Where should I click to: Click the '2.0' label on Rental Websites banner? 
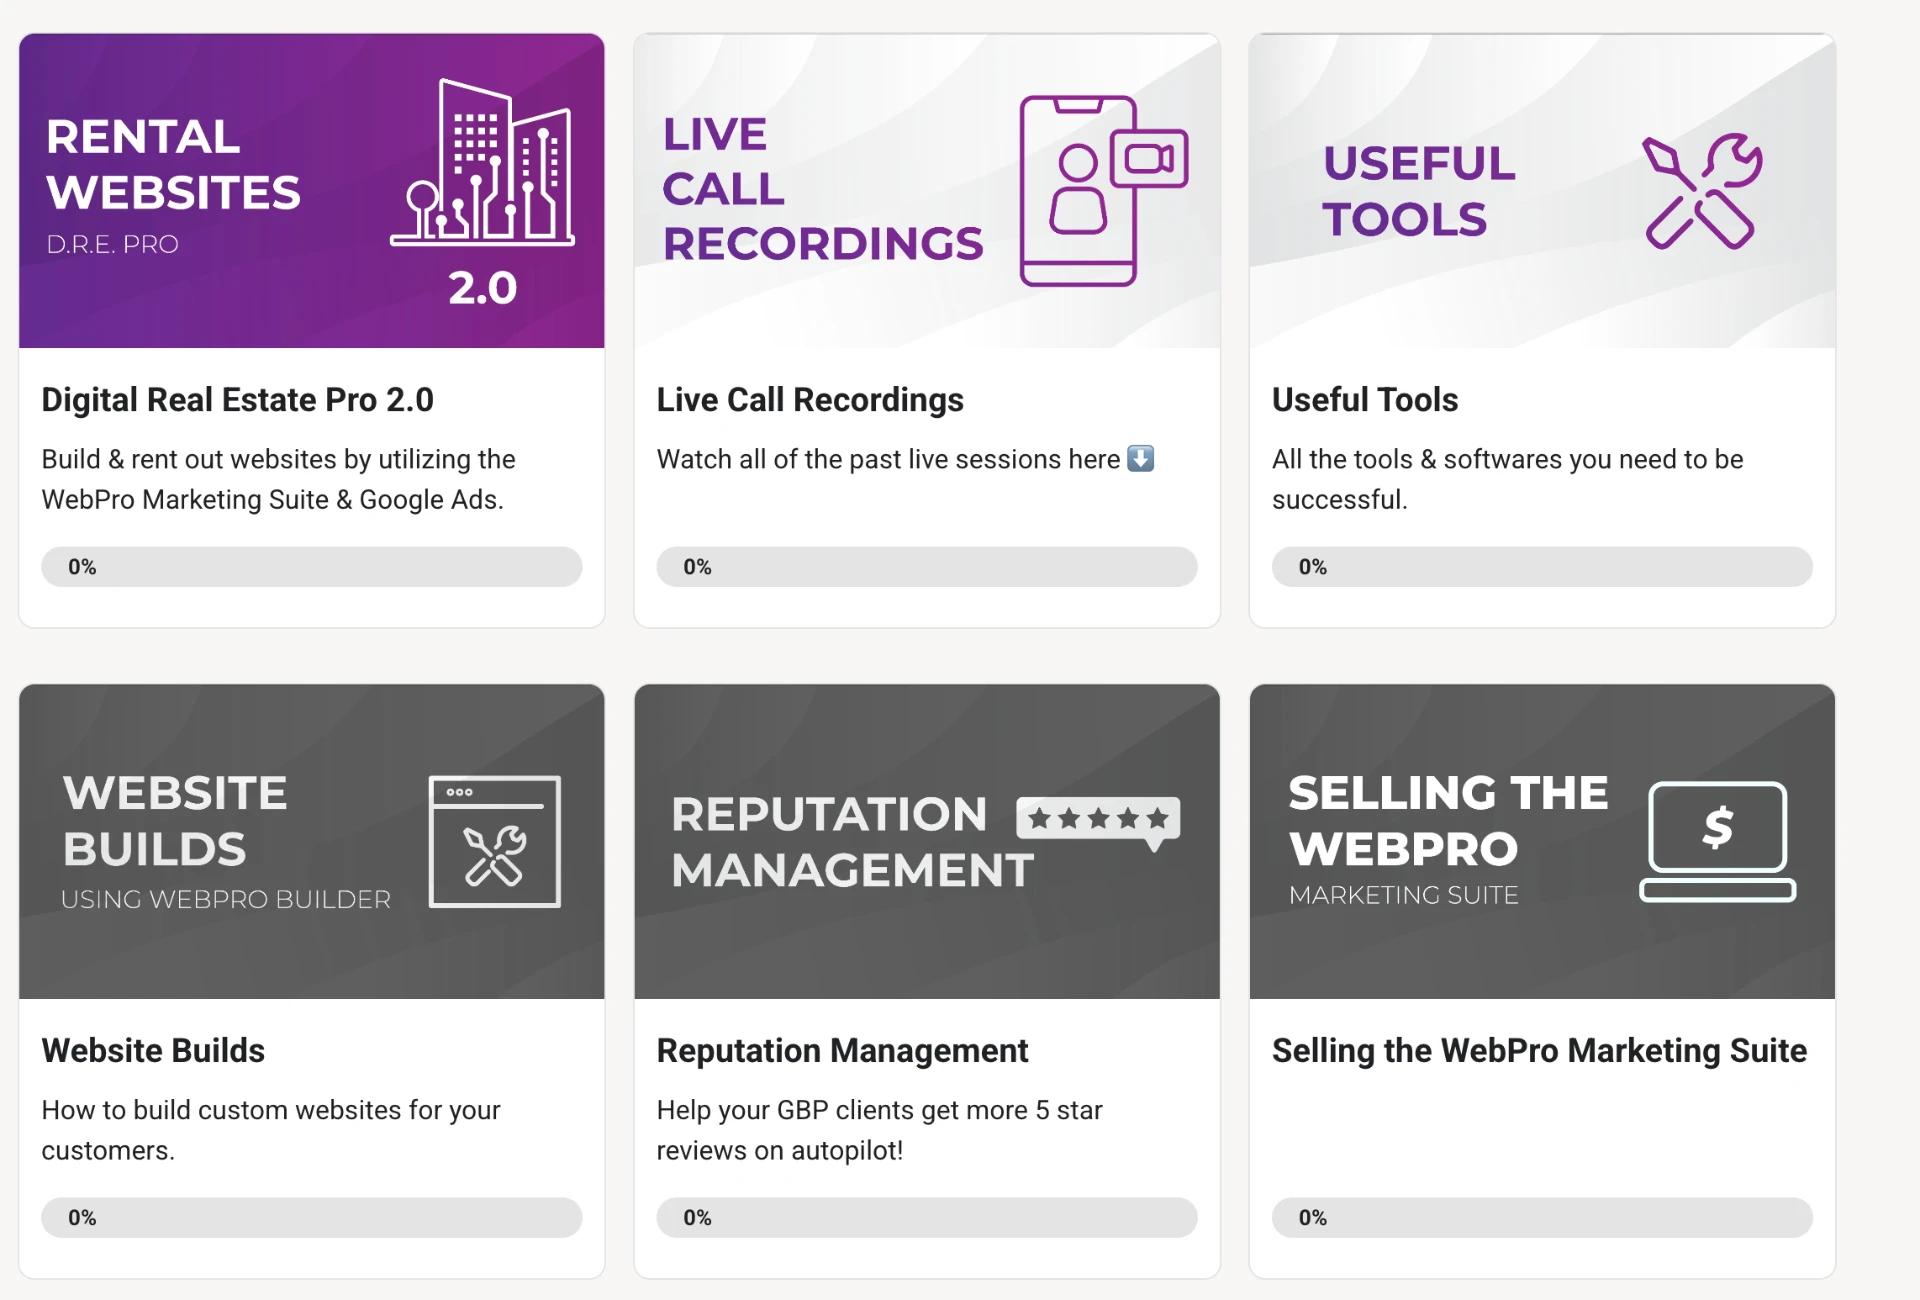pyautogui.click(x=482, y=289)
